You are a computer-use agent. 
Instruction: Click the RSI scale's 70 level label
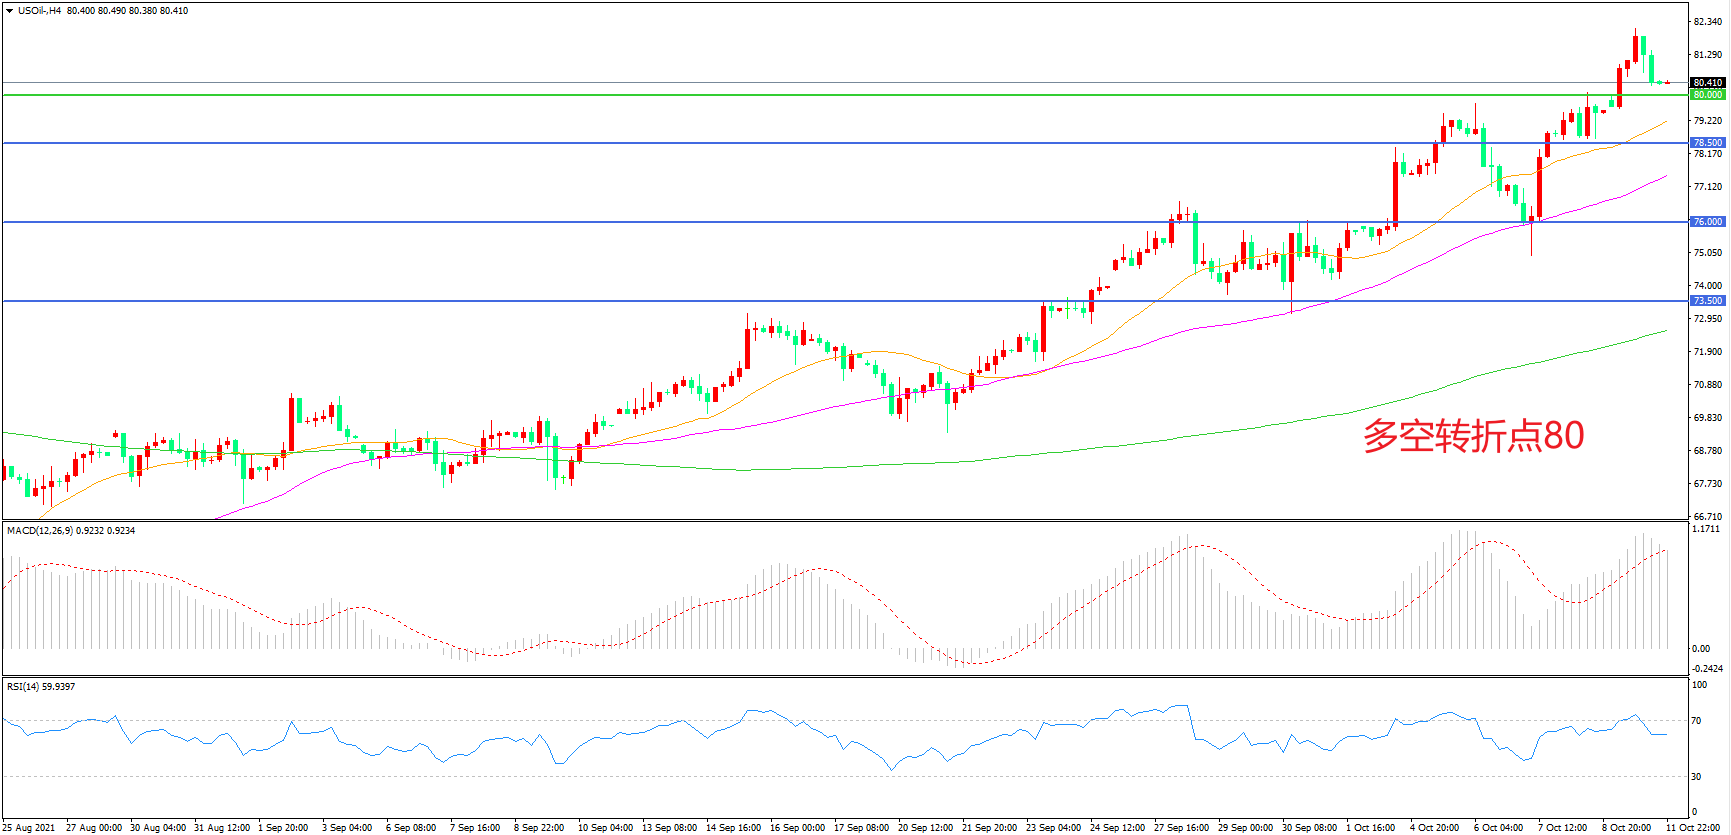coord(1696,721)
